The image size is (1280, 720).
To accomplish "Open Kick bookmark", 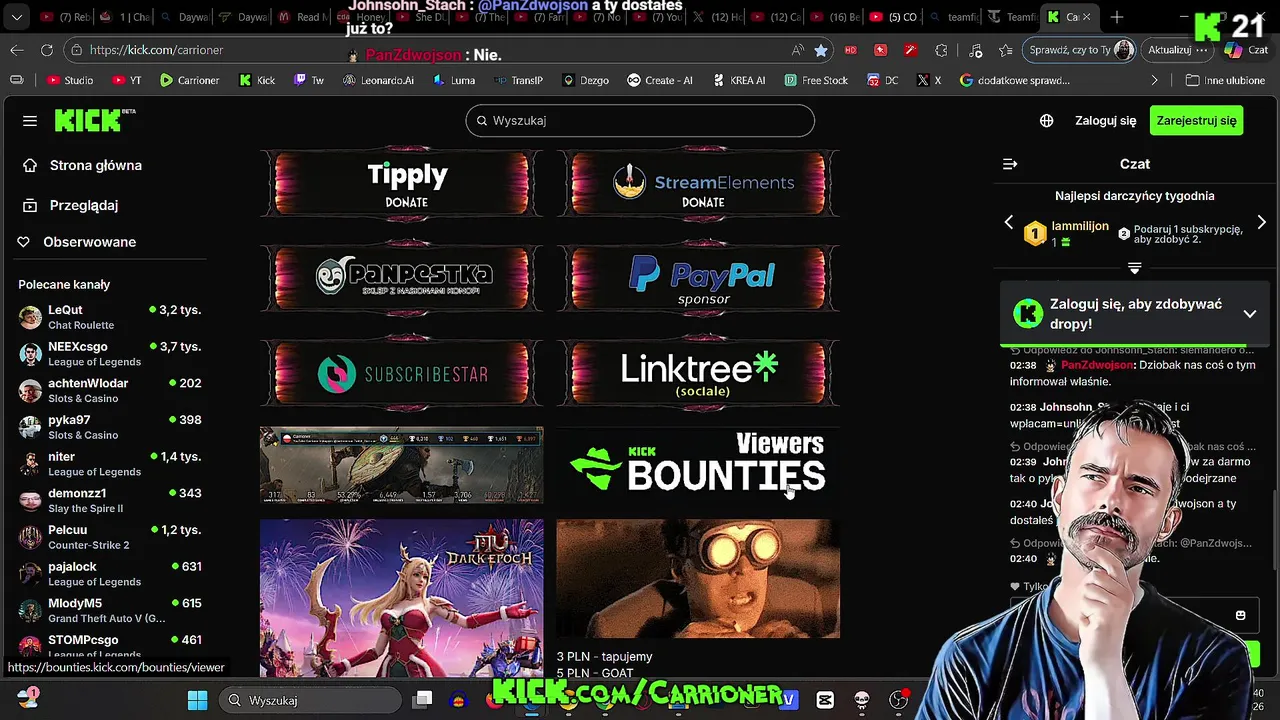I will coord(257,80).
